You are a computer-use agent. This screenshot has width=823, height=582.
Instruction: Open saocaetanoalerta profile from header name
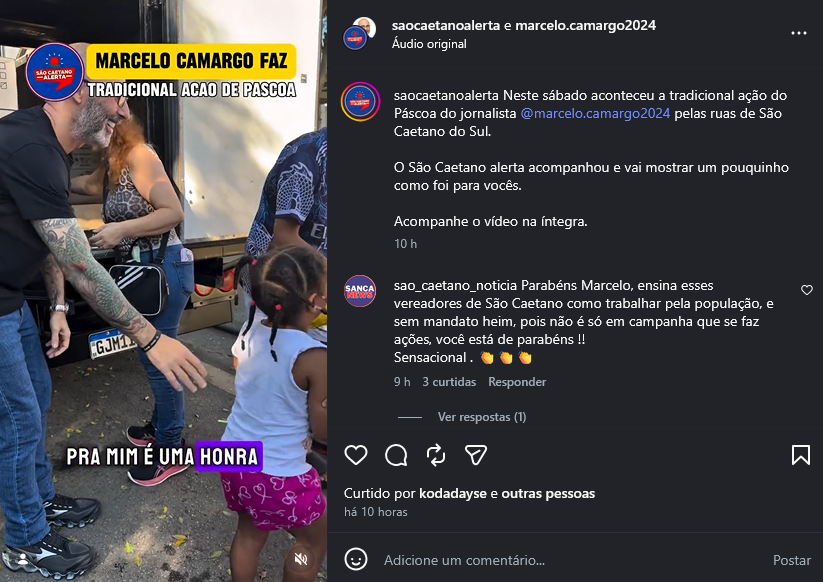click(446, 25)
